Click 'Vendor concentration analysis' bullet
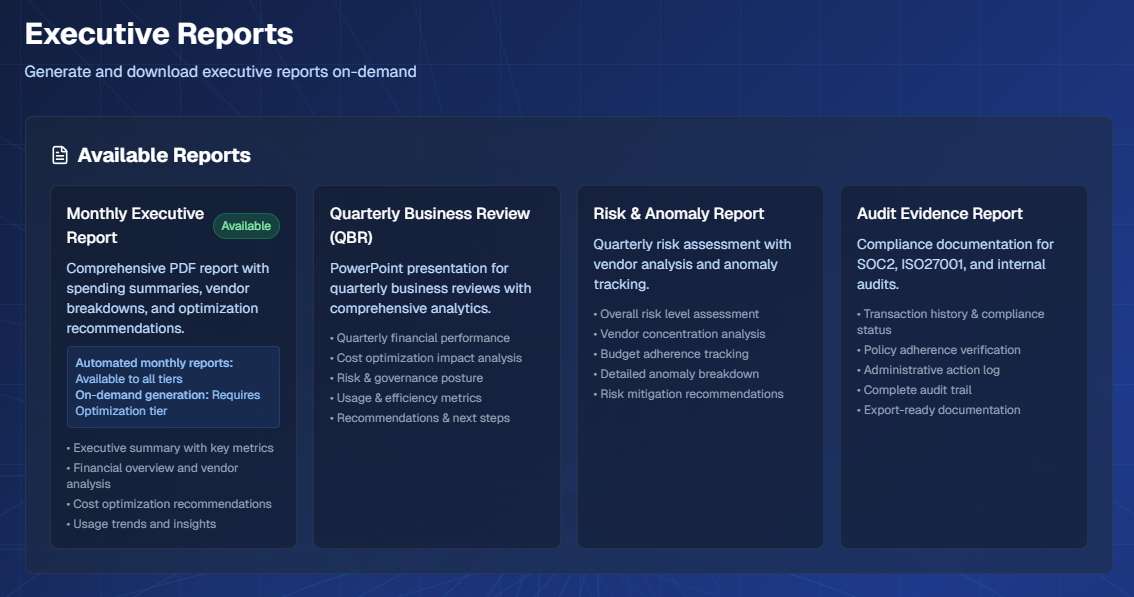The image size is (1134, 597). tap(679, 334)
